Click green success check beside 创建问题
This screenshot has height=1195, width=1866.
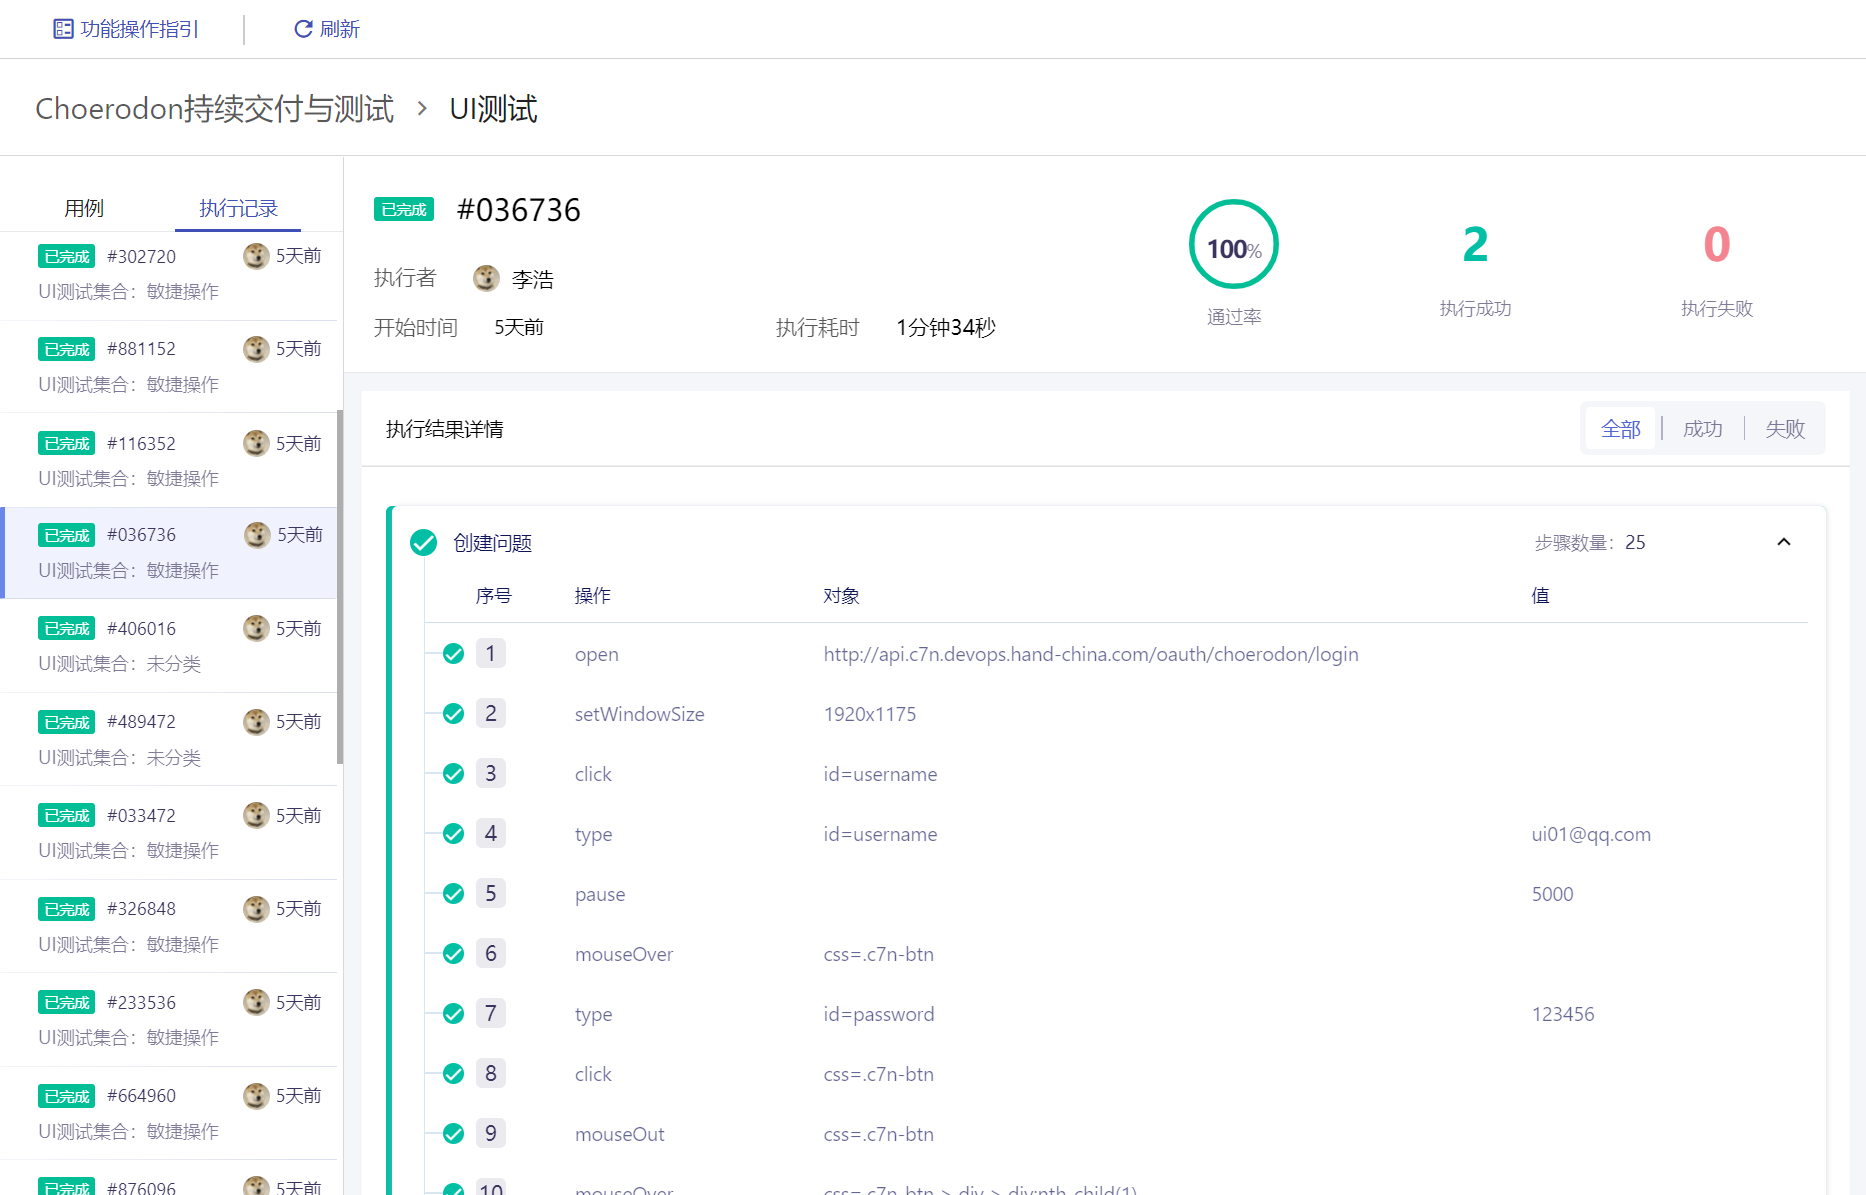tap(423, 543)
